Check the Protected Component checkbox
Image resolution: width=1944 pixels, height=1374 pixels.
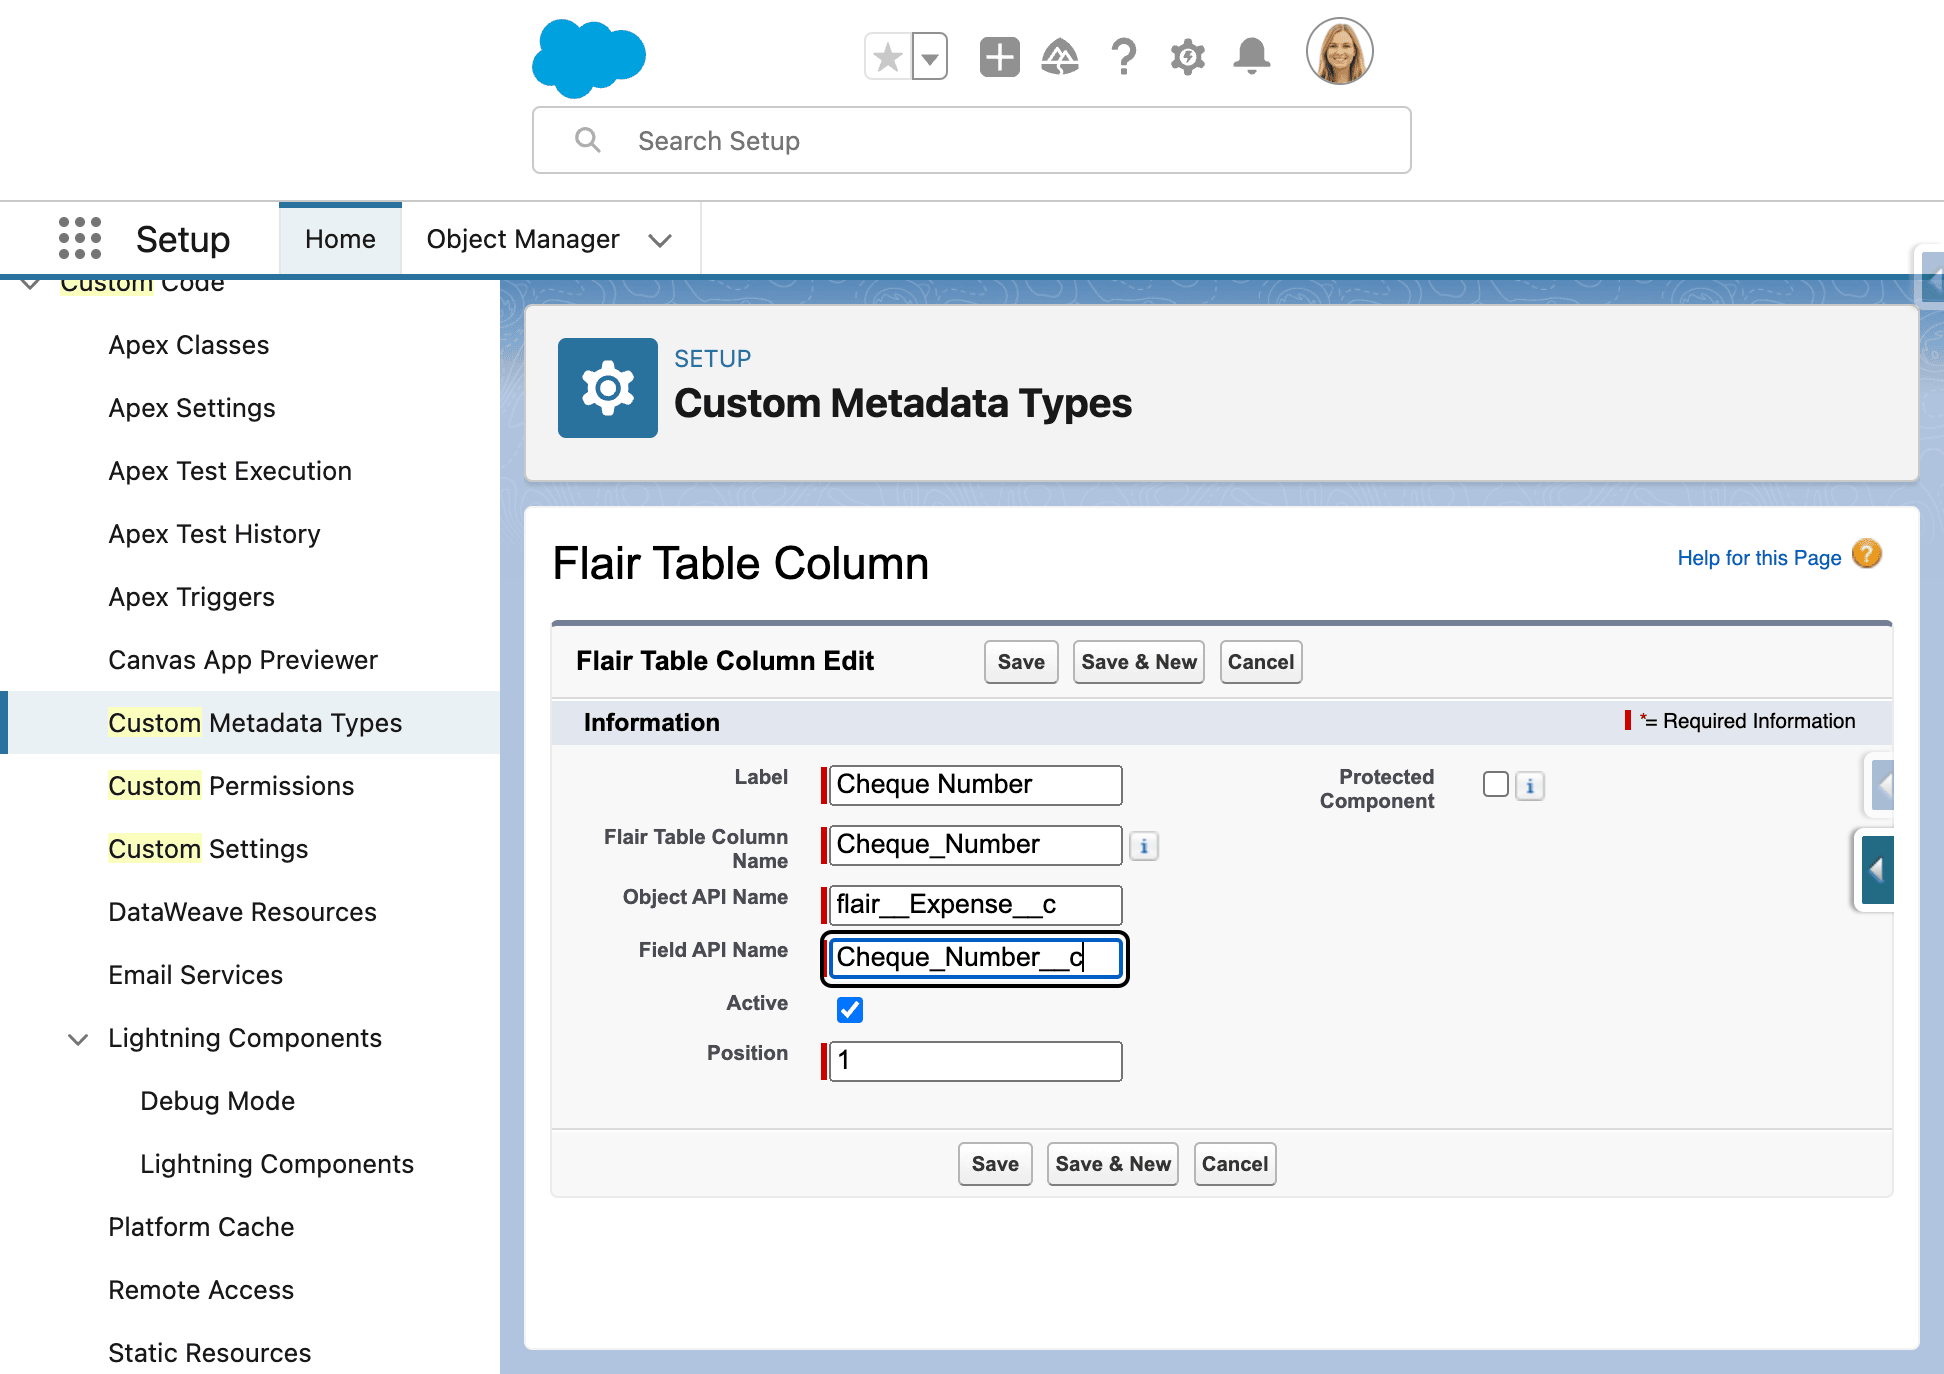[x=1496, y=784]
